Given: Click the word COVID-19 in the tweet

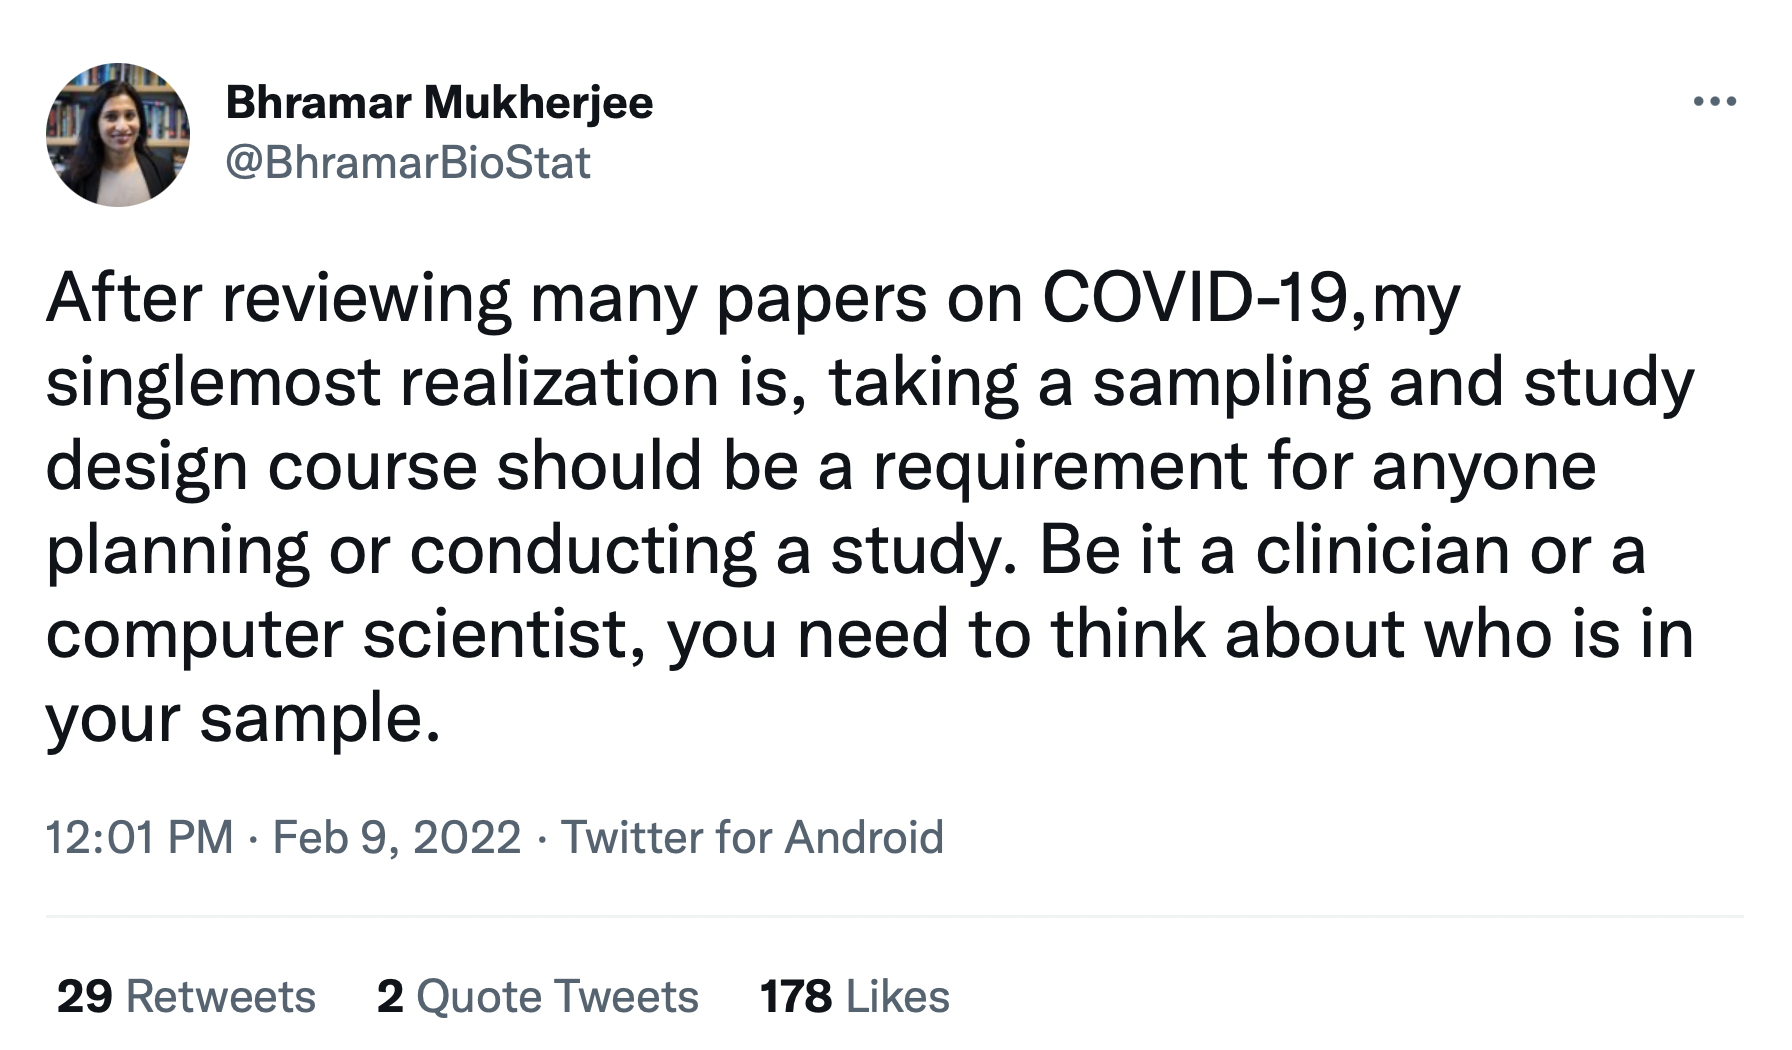Looking at the screenshot, I should pyautogui.click(x=1196, y=298).
